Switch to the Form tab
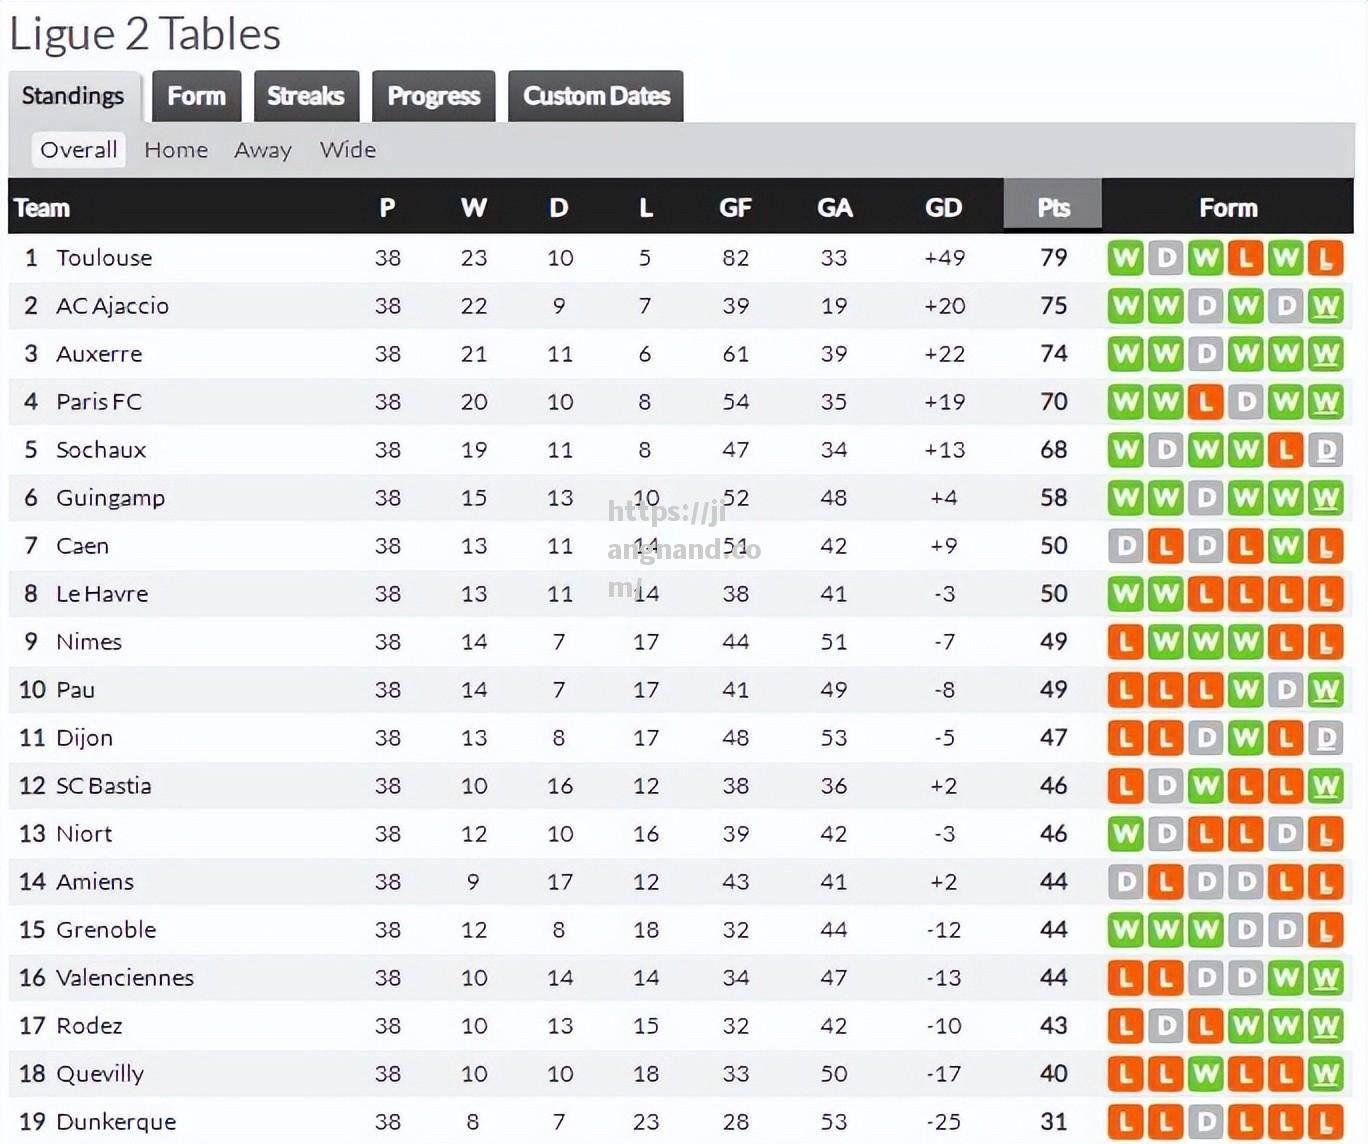This screenshot has width=1368, height=1144. click(x=196, y=96)
